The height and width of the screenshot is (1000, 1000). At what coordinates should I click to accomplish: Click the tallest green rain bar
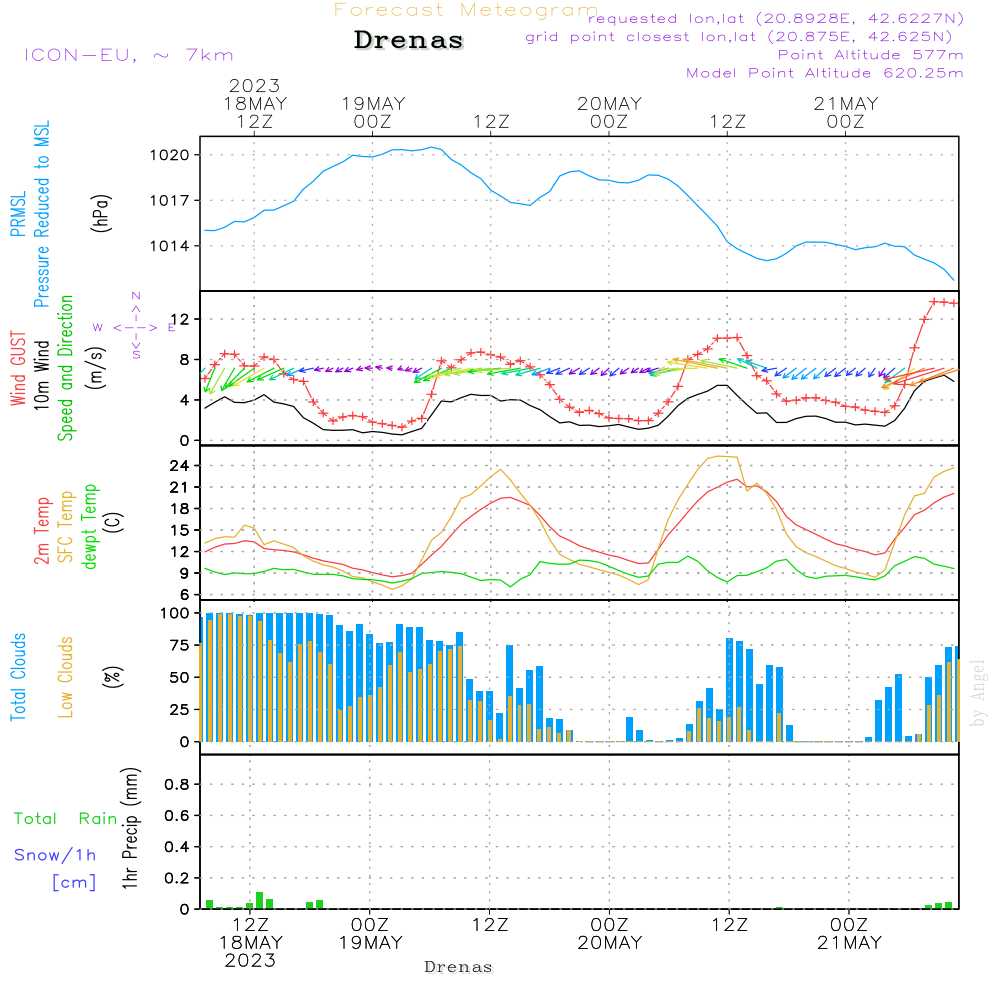(260, 900)
